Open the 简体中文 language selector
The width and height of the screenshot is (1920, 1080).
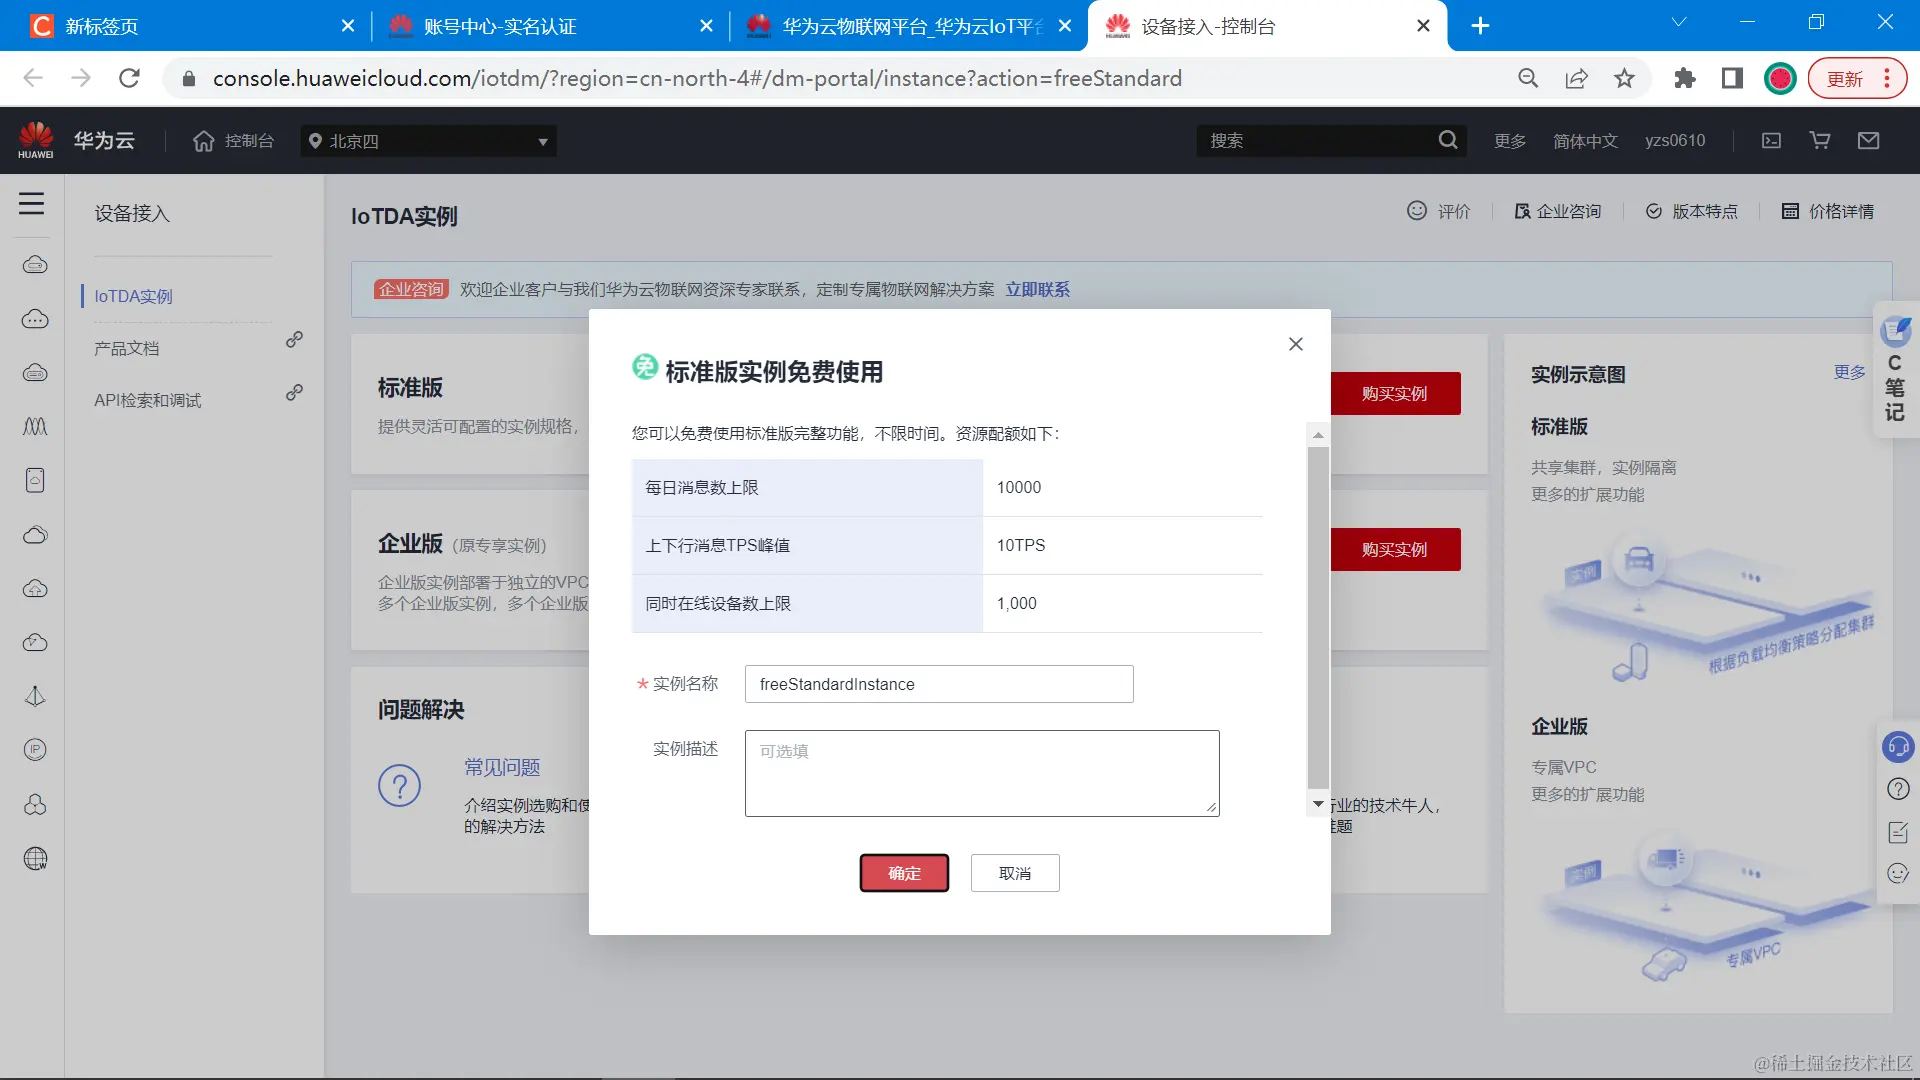pos(1584,141)
